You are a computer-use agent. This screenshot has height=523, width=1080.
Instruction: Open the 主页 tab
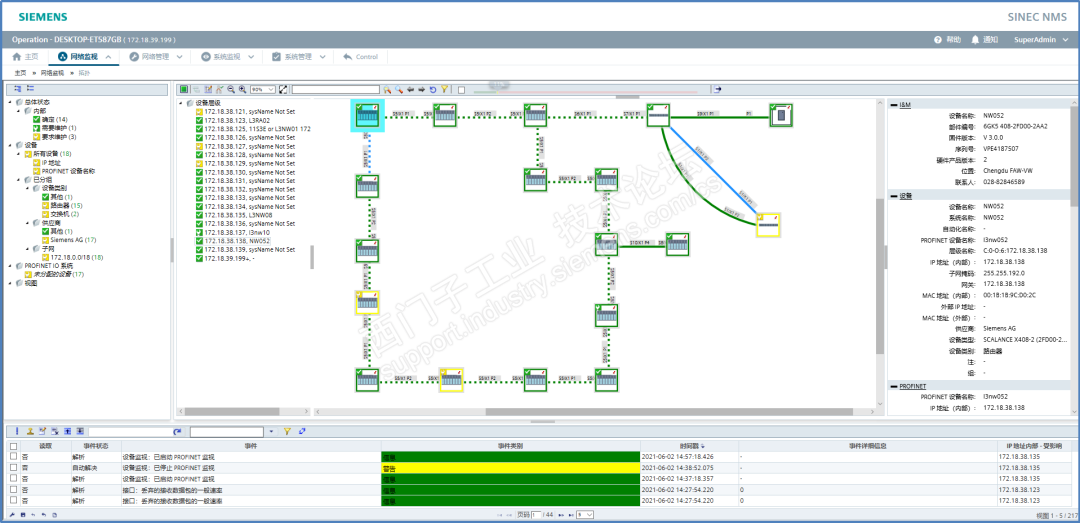click(25, 57)
